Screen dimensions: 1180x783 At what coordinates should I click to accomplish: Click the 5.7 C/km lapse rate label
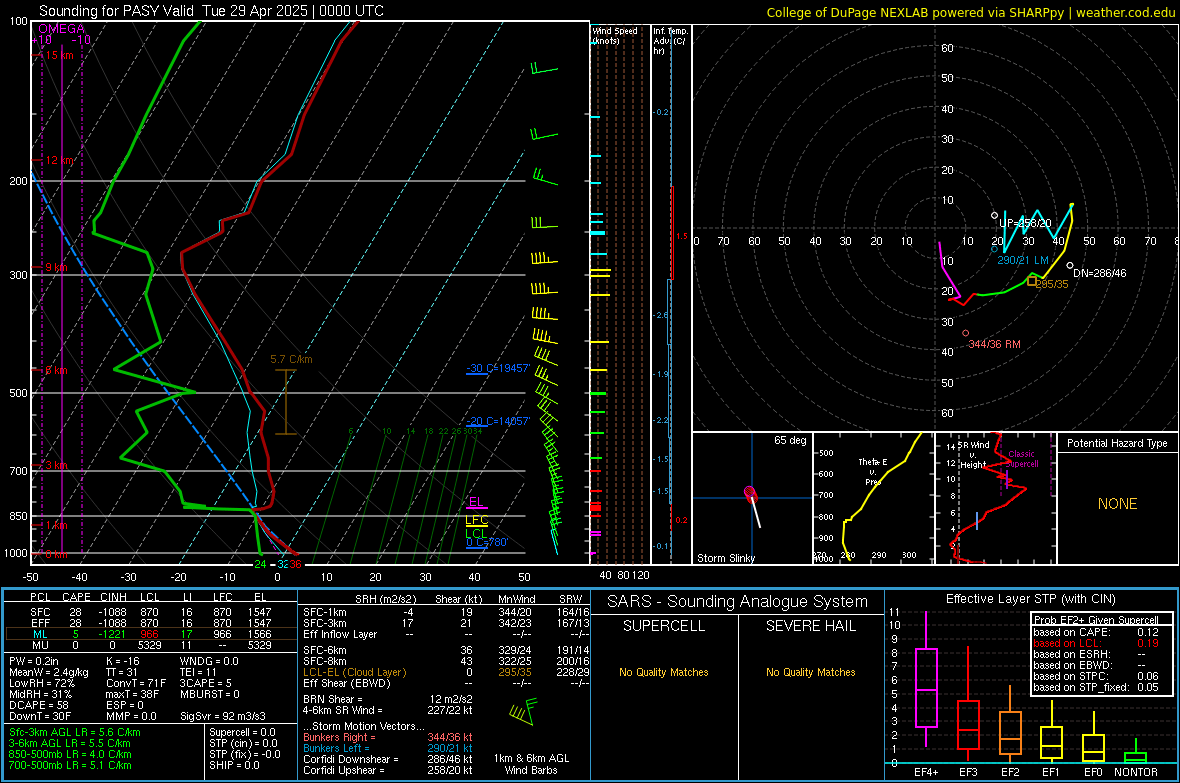pos(291,359)
